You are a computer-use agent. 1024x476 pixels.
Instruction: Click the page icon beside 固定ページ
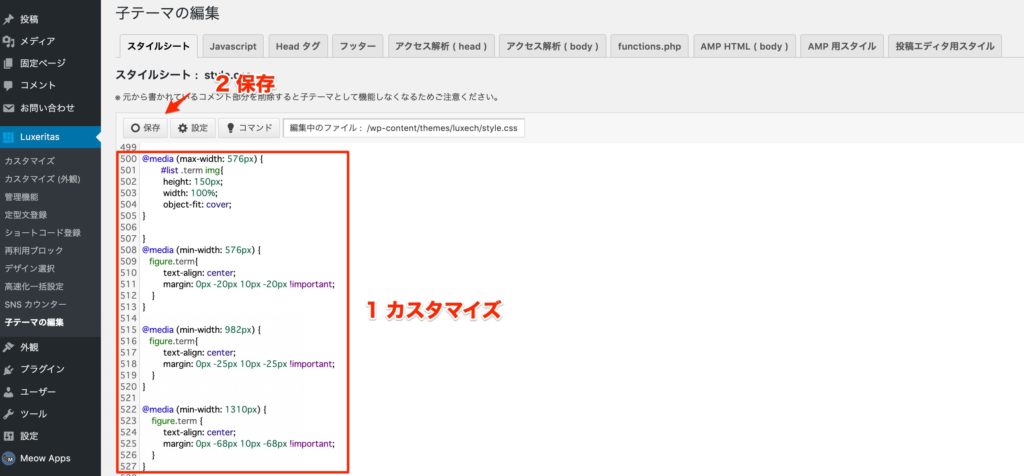[x=8, y=63]
